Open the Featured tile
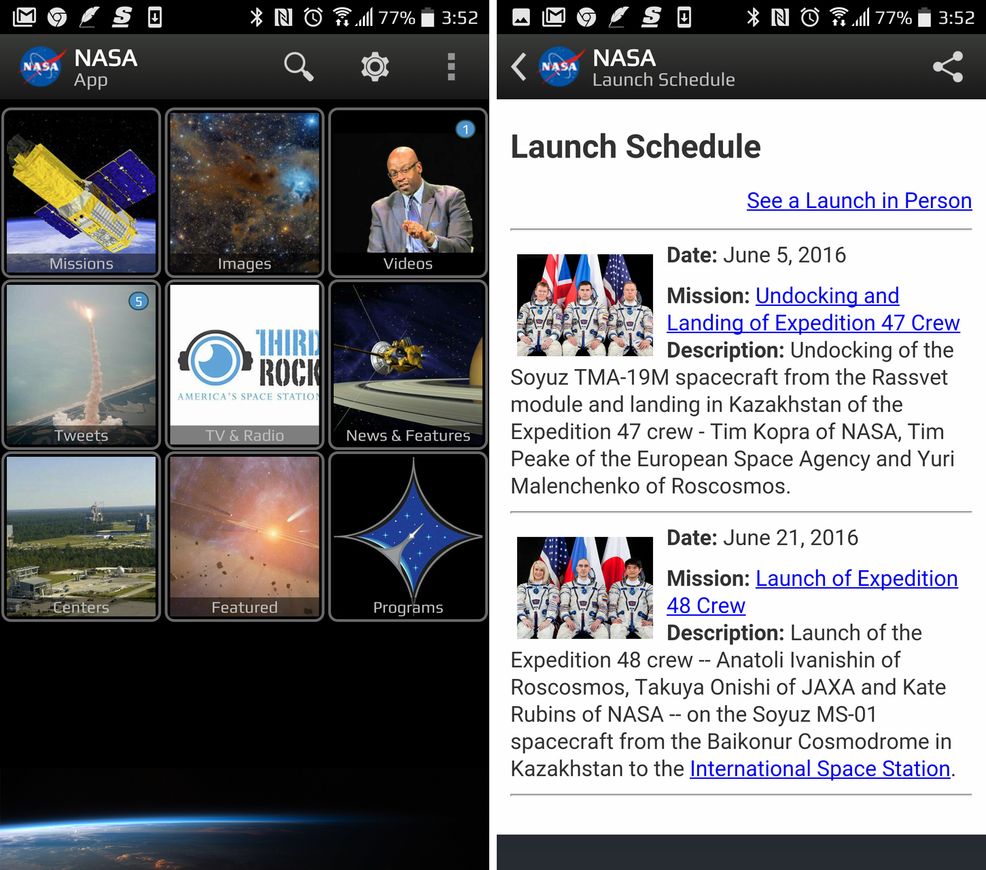 245,536
